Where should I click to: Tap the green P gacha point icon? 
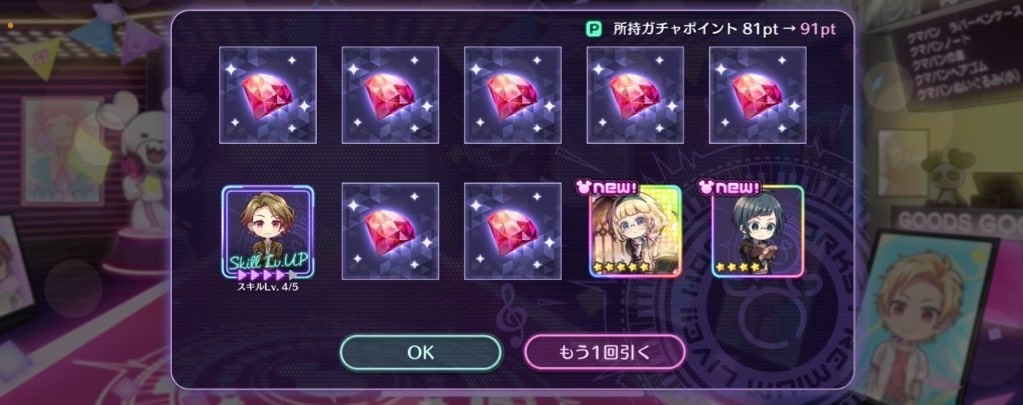(593, 29)
